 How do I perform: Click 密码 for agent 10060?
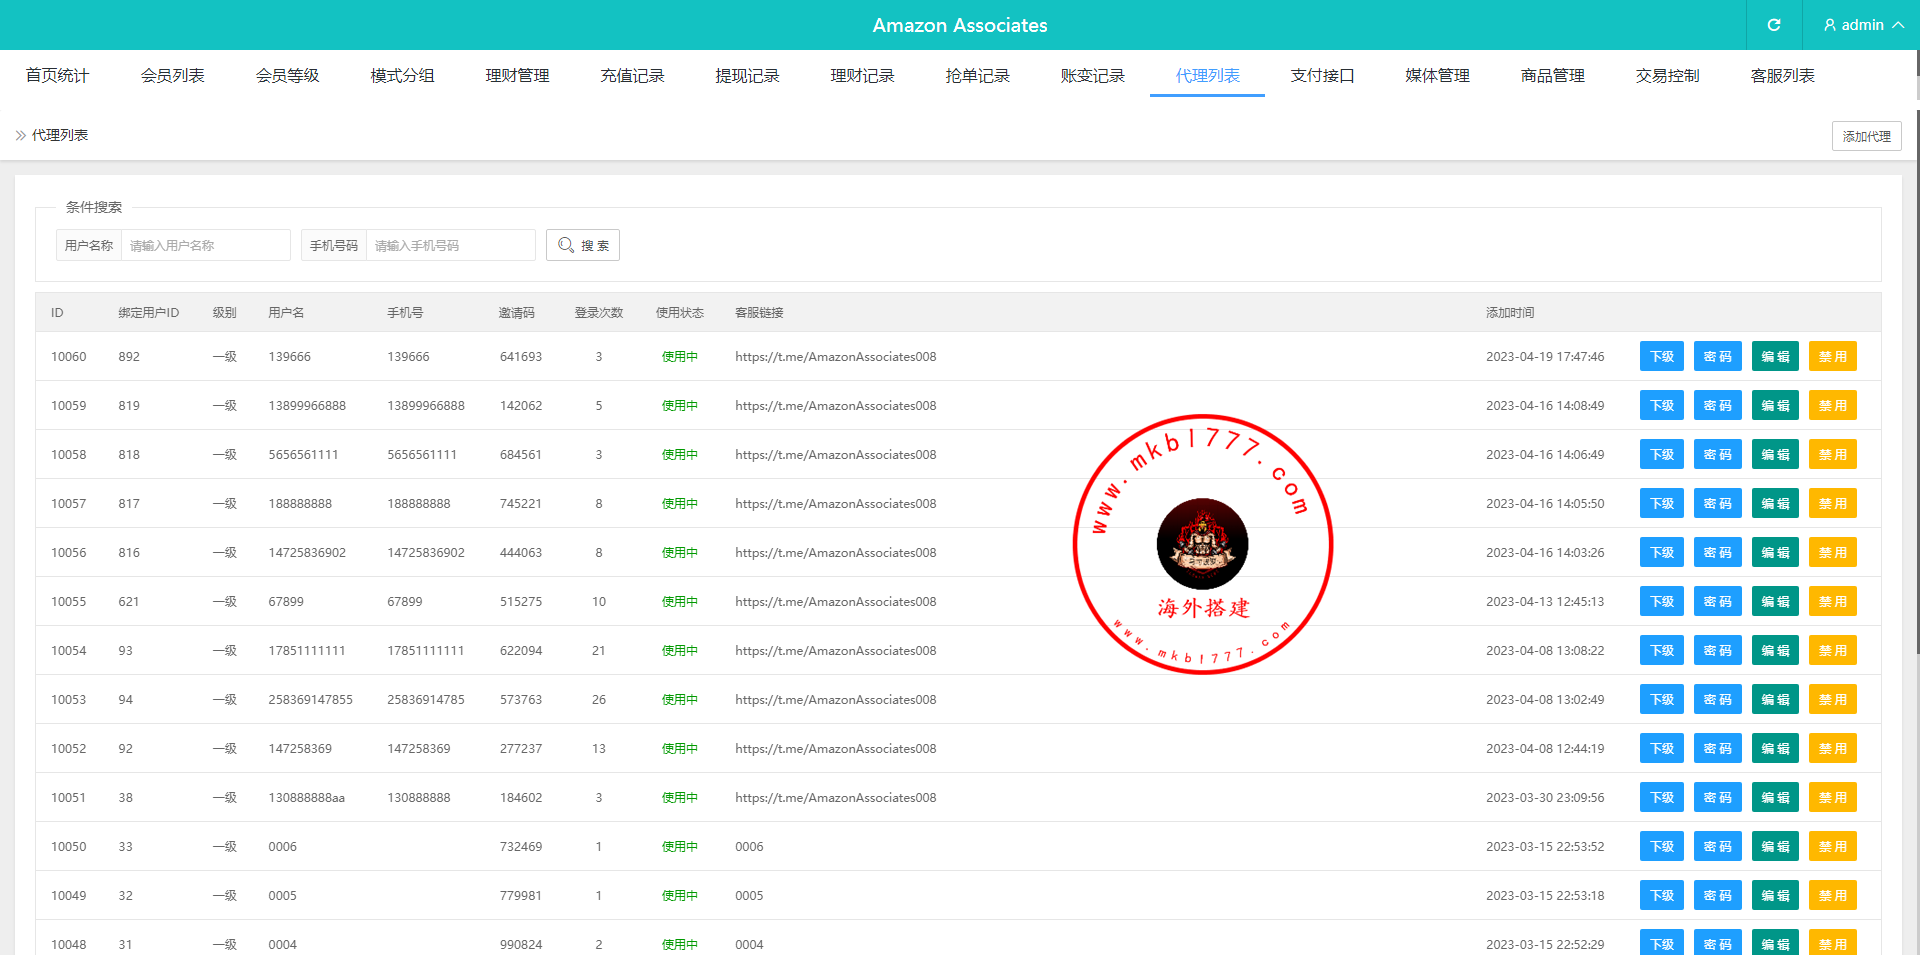(x=1718, y=356)
